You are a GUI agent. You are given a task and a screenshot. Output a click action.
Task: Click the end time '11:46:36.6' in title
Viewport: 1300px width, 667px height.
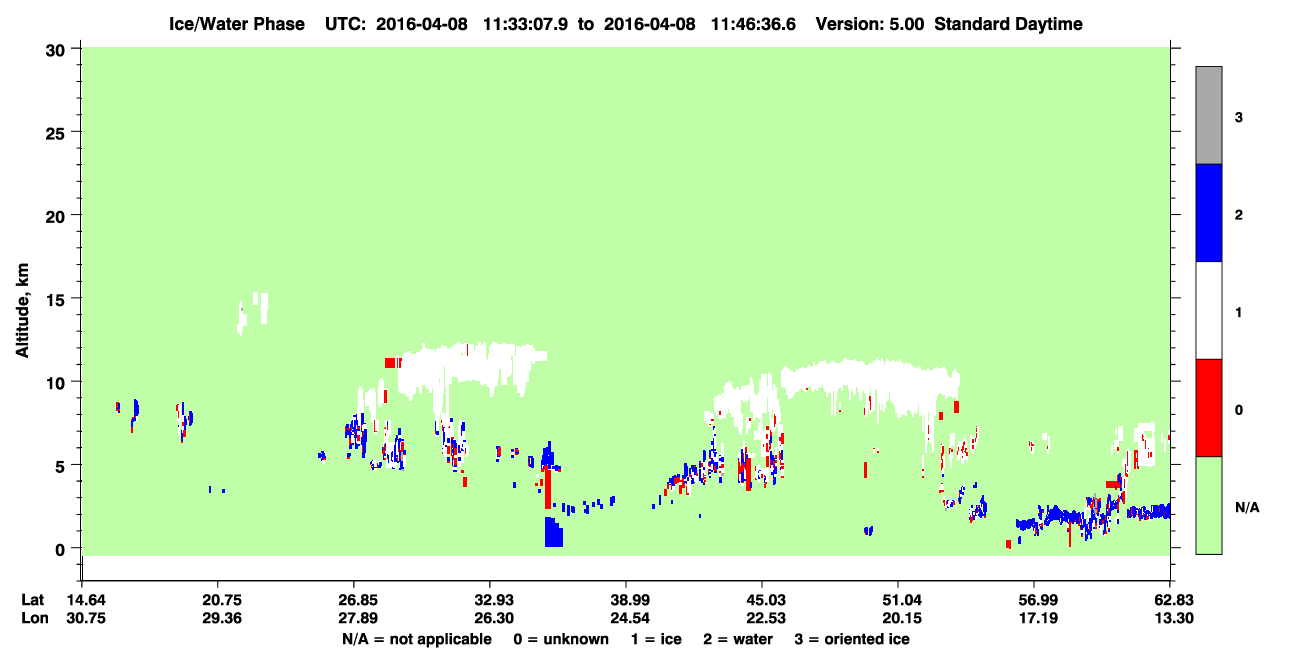(x=755, y=24)
